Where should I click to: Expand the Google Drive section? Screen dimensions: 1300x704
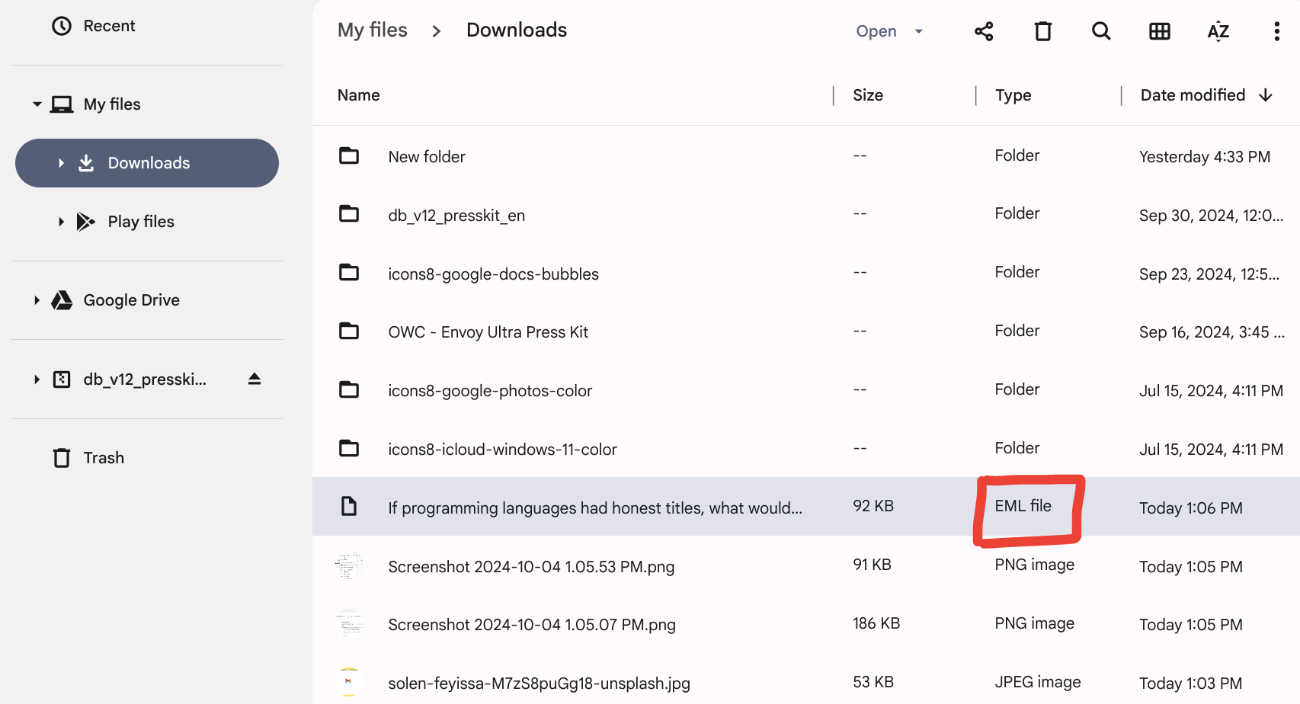point(37,299)
